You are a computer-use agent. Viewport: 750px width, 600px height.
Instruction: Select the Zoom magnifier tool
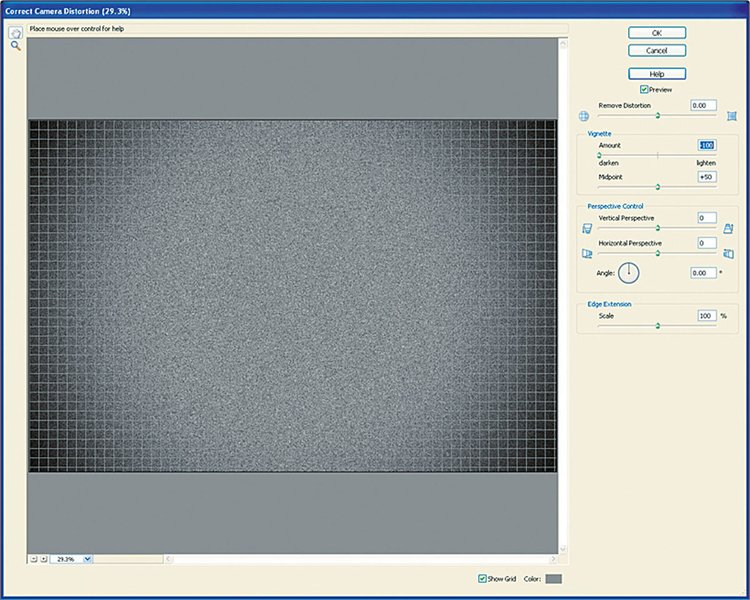(x=16, y=46)
